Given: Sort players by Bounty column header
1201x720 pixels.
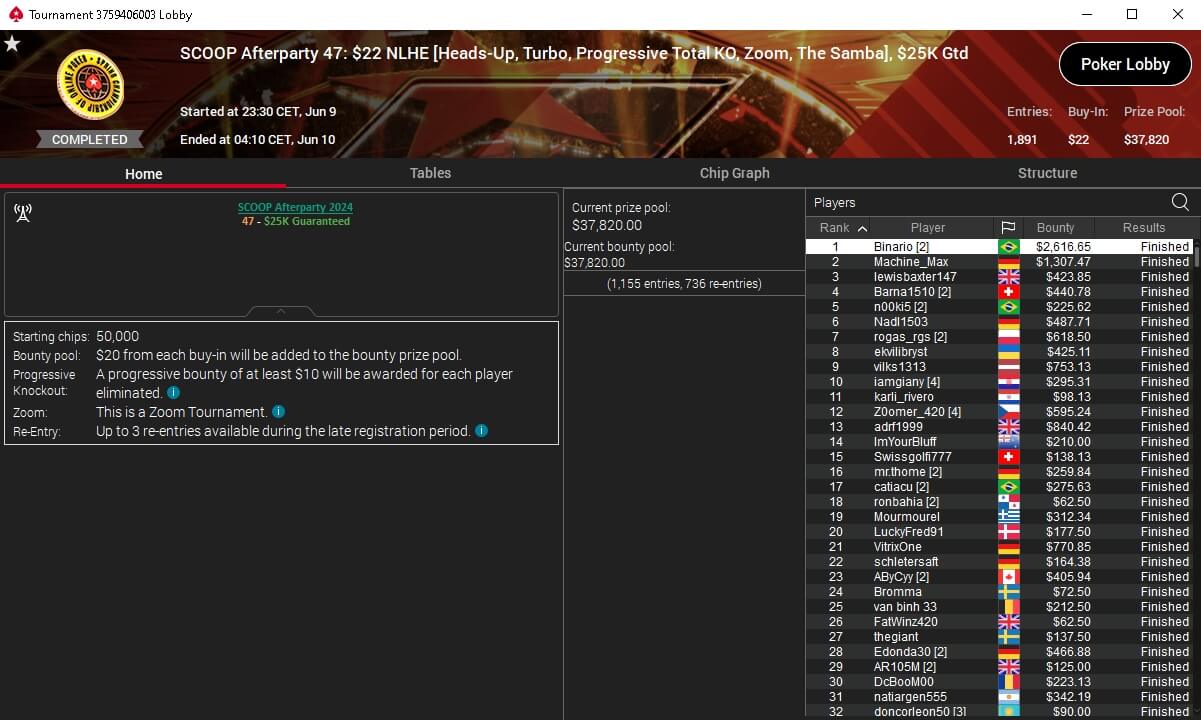Looking at the screenshot, I should tap(1055, 227).
